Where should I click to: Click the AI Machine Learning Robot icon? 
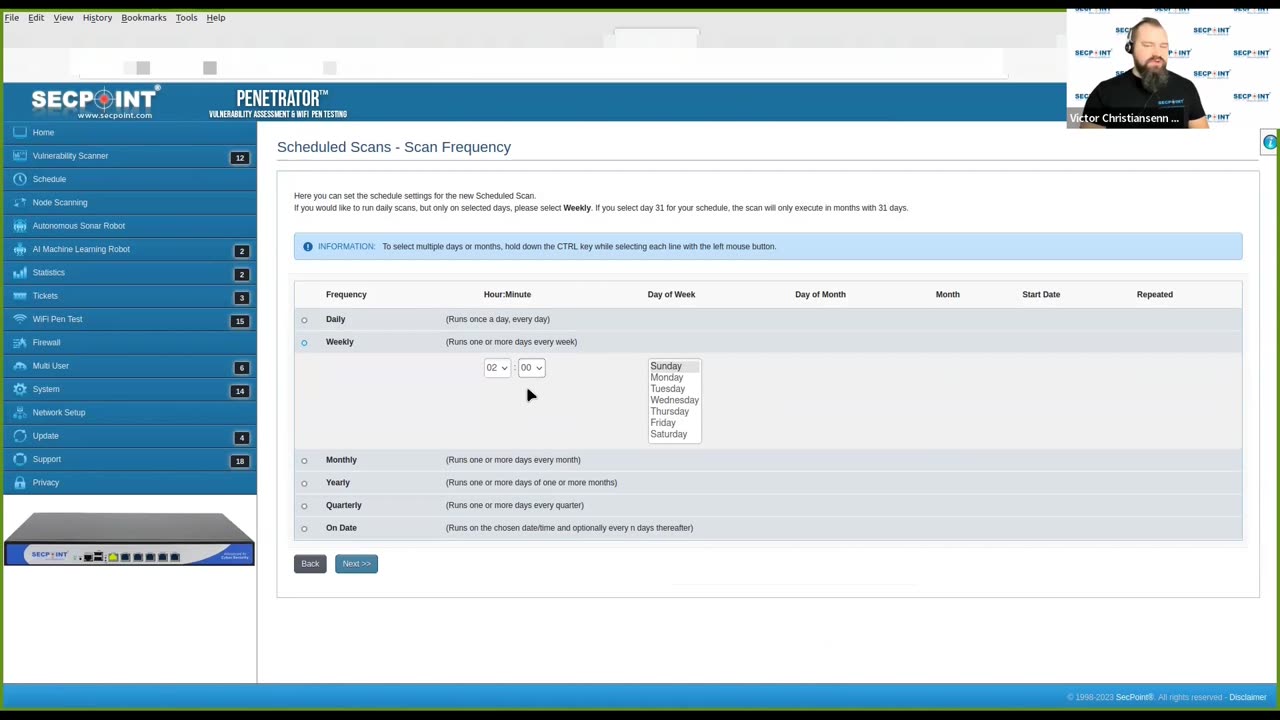click(20, 249)
